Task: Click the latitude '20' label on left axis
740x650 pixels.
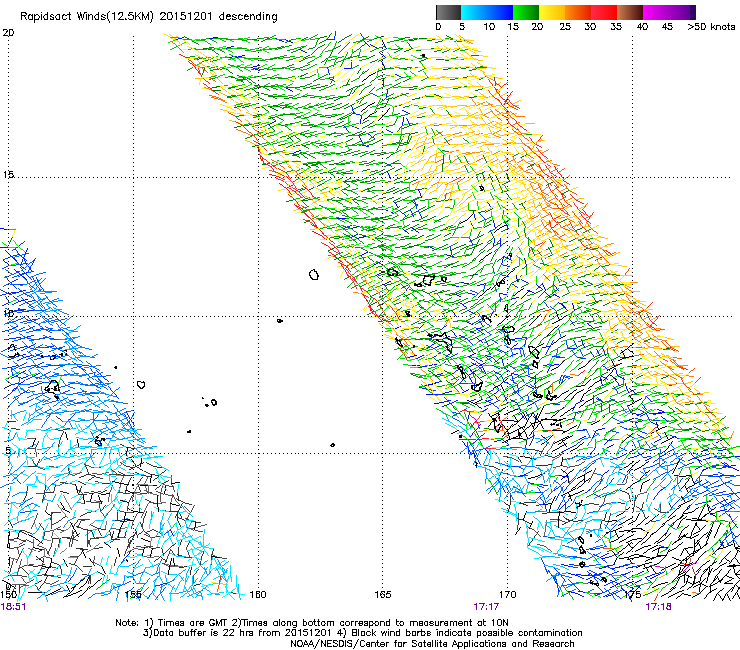Action: click(8, 33)
